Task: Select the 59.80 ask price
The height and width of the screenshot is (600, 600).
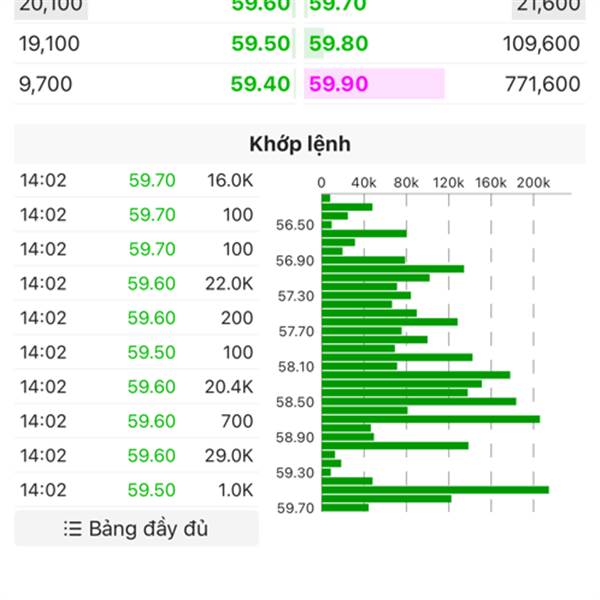Action: click(339, 44)
